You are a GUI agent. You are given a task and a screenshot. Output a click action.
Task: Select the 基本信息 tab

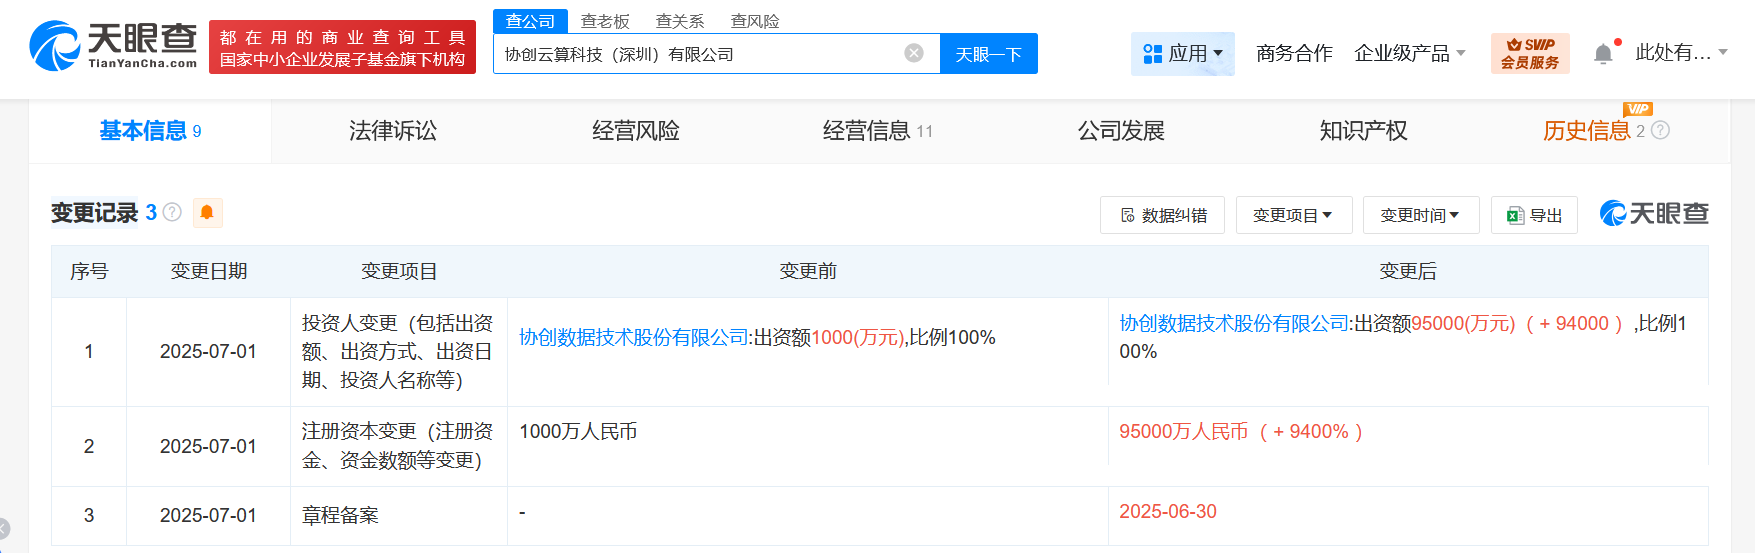click(150, 131)
